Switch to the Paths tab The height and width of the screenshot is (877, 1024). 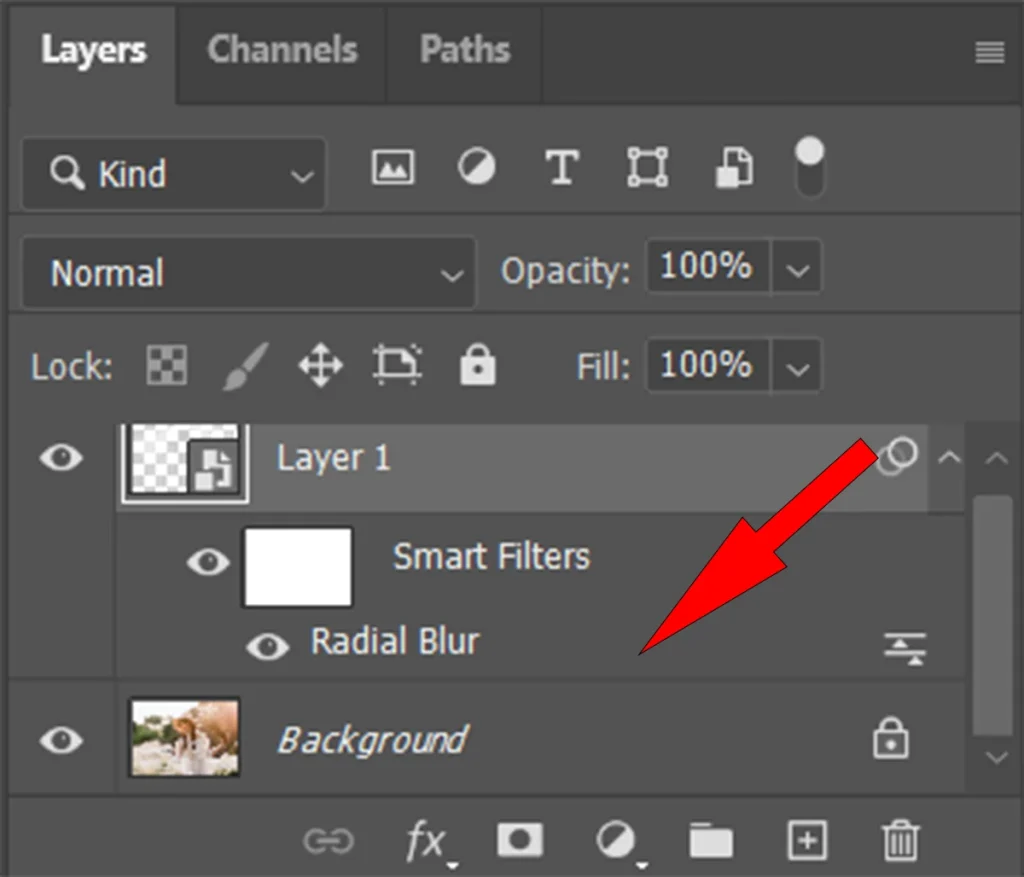coord(464,50)
